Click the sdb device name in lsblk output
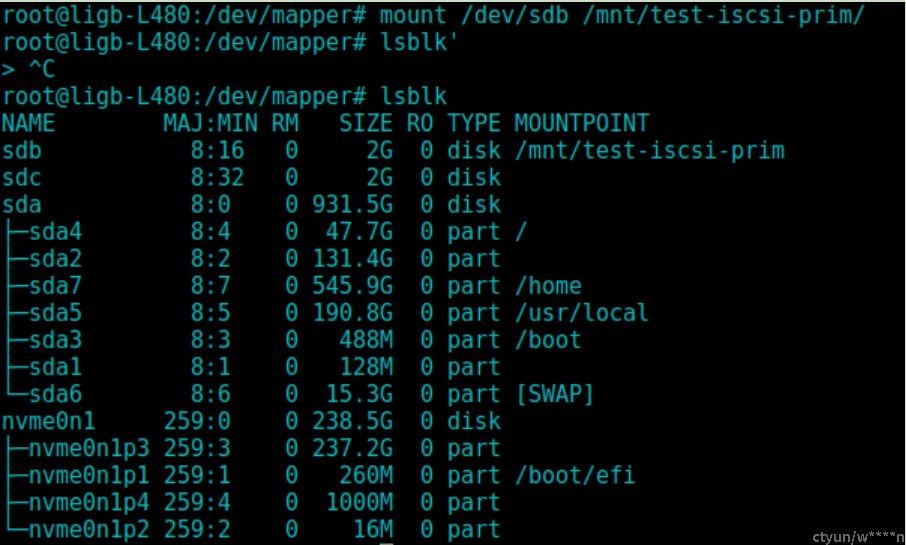906x545 pixels. pos(22,151)
